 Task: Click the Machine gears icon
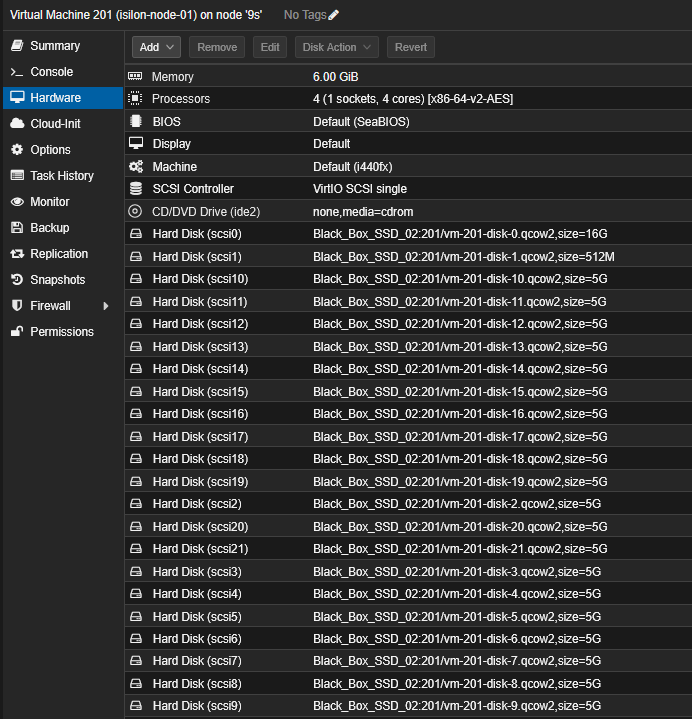[x=136, y=166]
